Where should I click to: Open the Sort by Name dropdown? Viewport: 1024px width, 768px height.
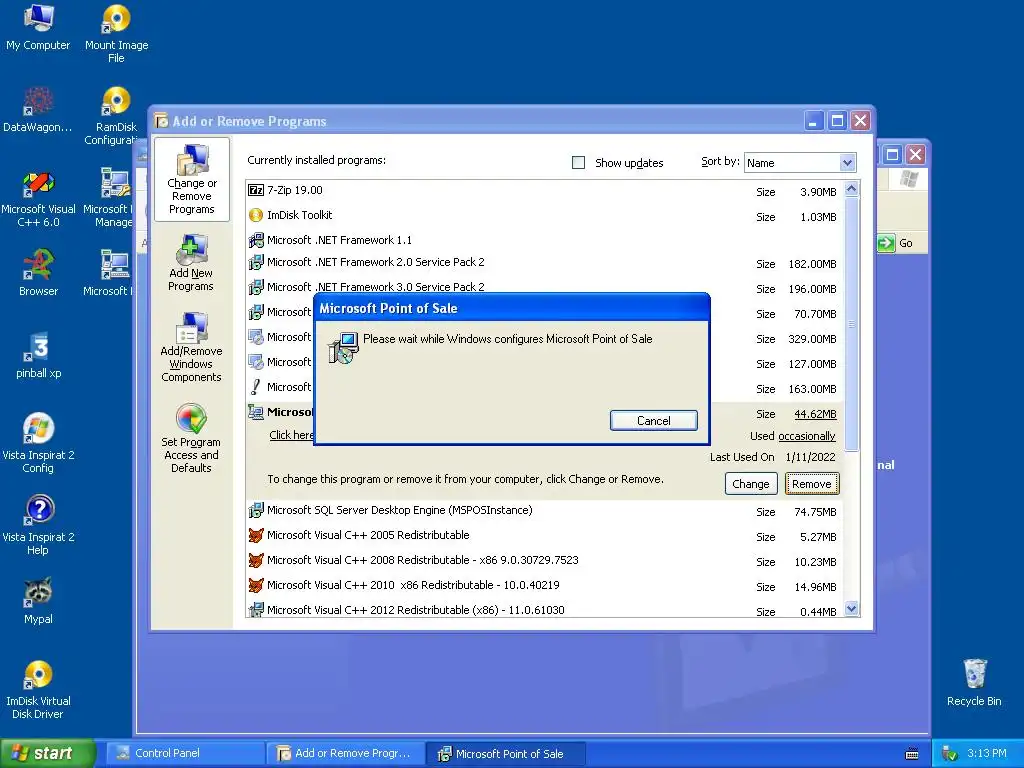tap(847, 163)
